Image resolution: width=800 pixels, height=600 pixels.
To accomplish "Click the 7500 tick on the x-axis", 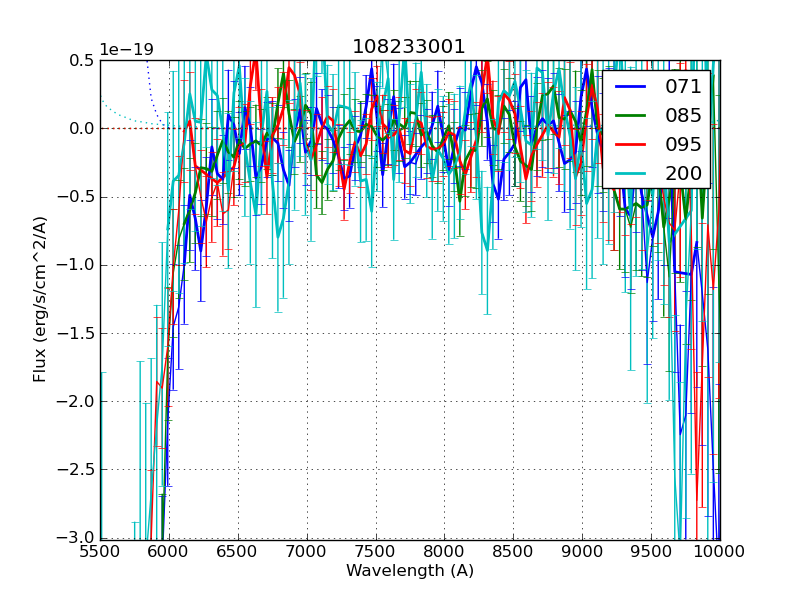I will [x=376, y=551].
